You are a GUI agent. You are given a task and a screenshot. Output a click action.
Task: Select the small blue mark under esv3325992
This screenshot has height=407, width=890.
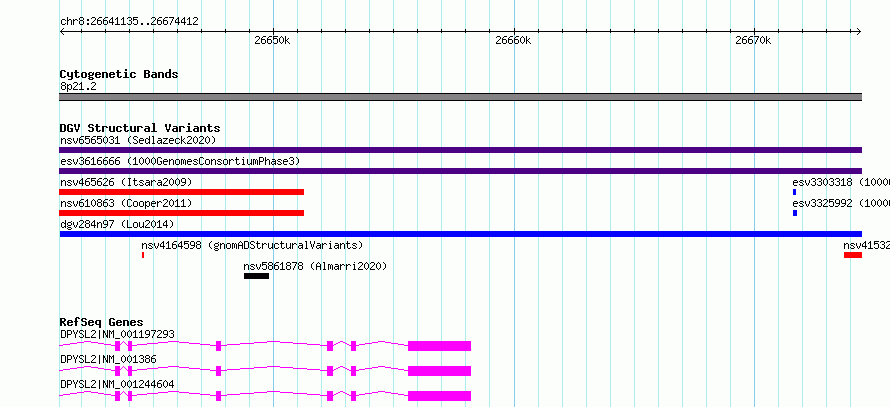(795, 213)
